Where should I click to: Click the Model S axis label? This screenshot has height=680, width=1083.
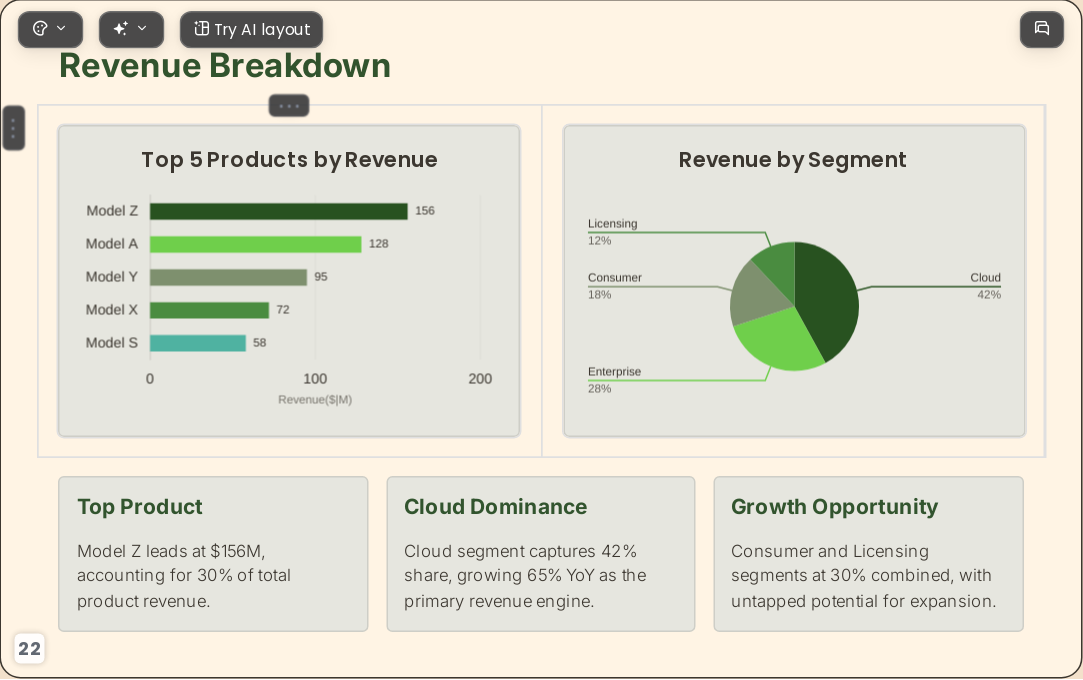(112, 343)
